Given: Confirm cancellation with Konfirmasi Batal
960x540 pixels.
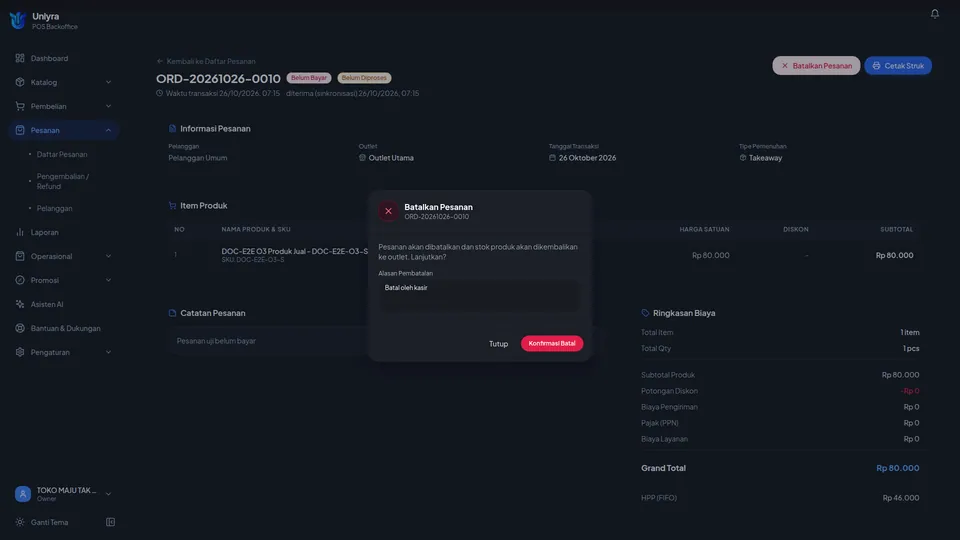Looking at the screenshot, I should pos(552,343).
